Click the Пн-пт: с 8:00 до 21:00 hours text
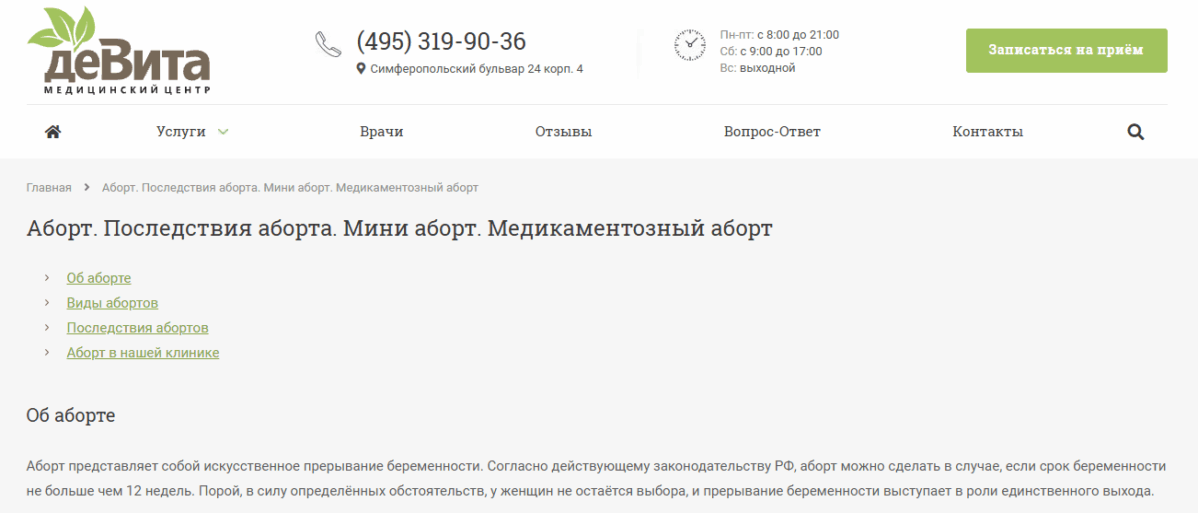The image size is (1198, 513). (779, 34)
